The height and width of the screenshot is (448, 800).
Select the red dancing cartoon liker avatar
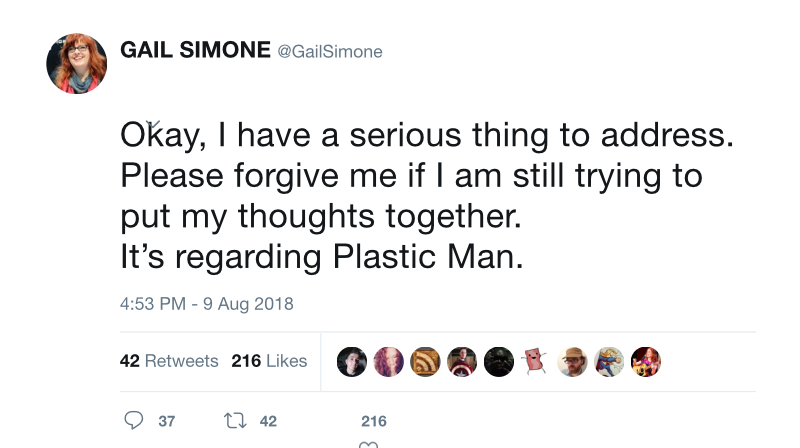tap(535, 362)
